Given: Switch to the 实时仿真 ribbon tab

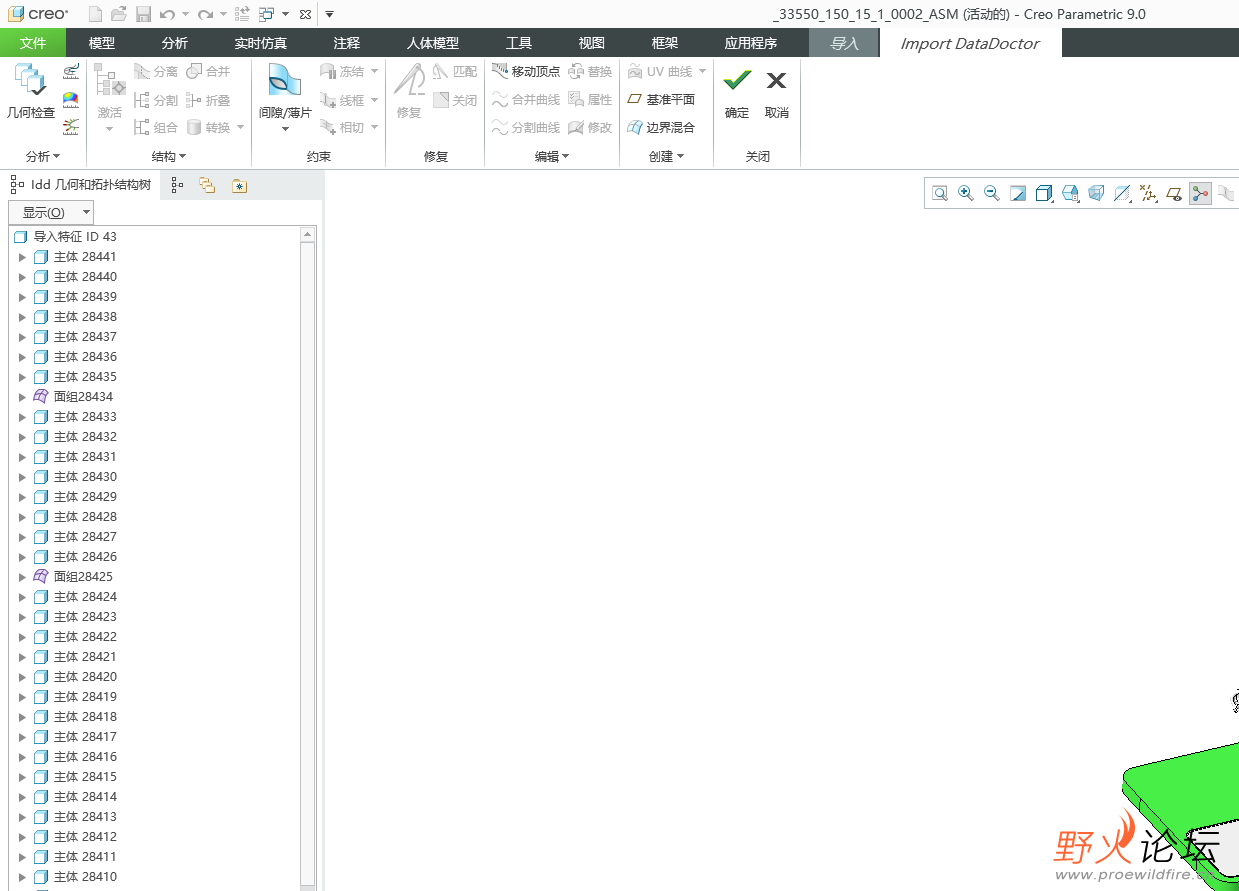Looking at the screenshot, I should point(261,43).
